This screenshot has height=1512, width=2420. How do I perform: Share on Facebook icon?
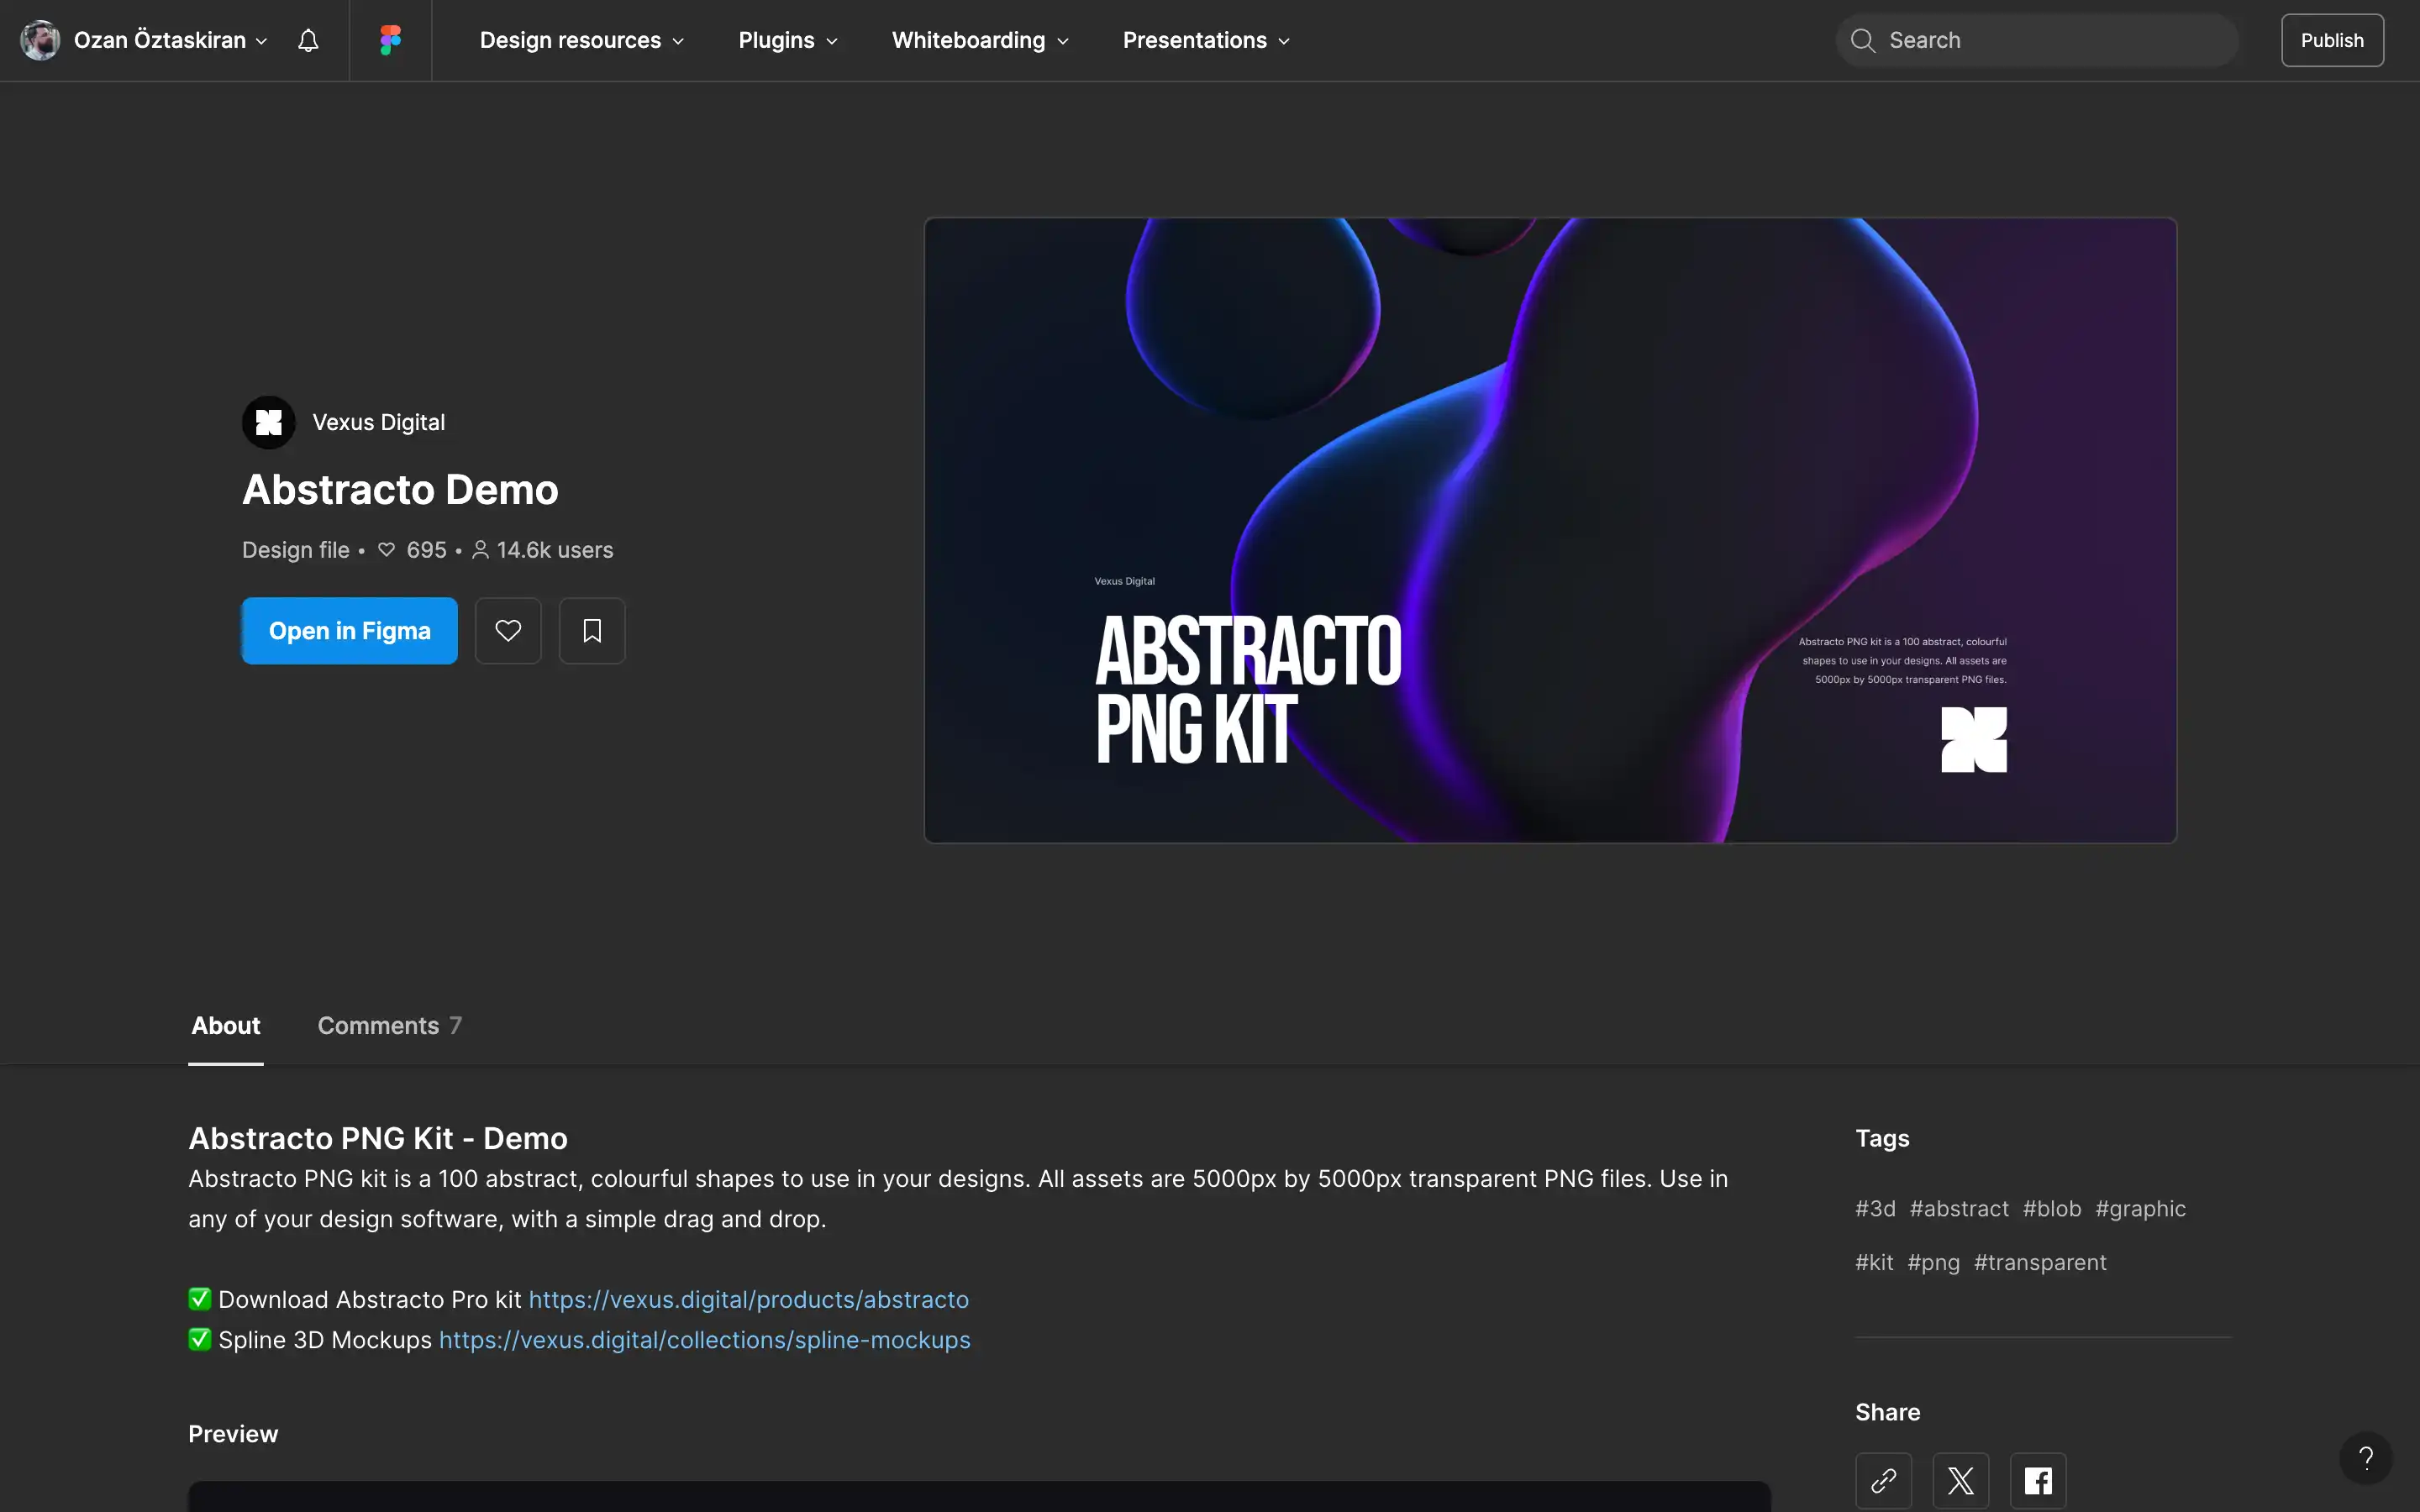2038,1480
